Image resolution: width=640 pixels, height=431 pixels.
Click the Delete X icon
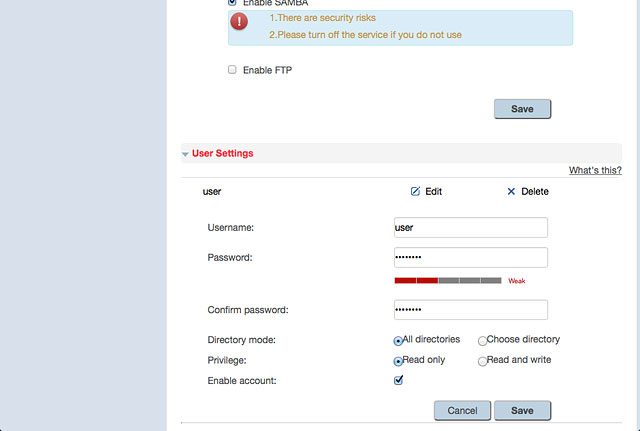(x=511, y=191)
